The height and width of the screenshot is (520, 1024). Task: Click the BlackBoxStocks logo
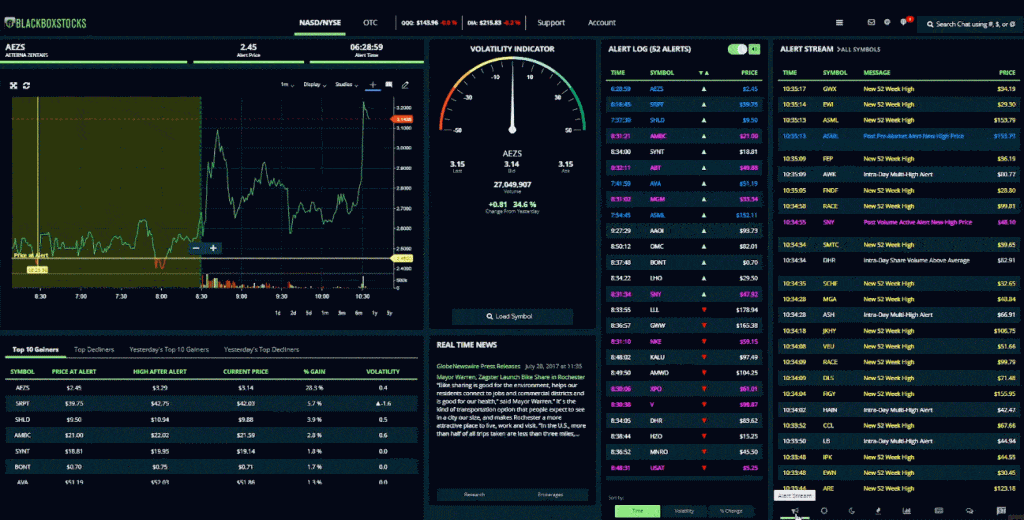[x=45, y=23]
